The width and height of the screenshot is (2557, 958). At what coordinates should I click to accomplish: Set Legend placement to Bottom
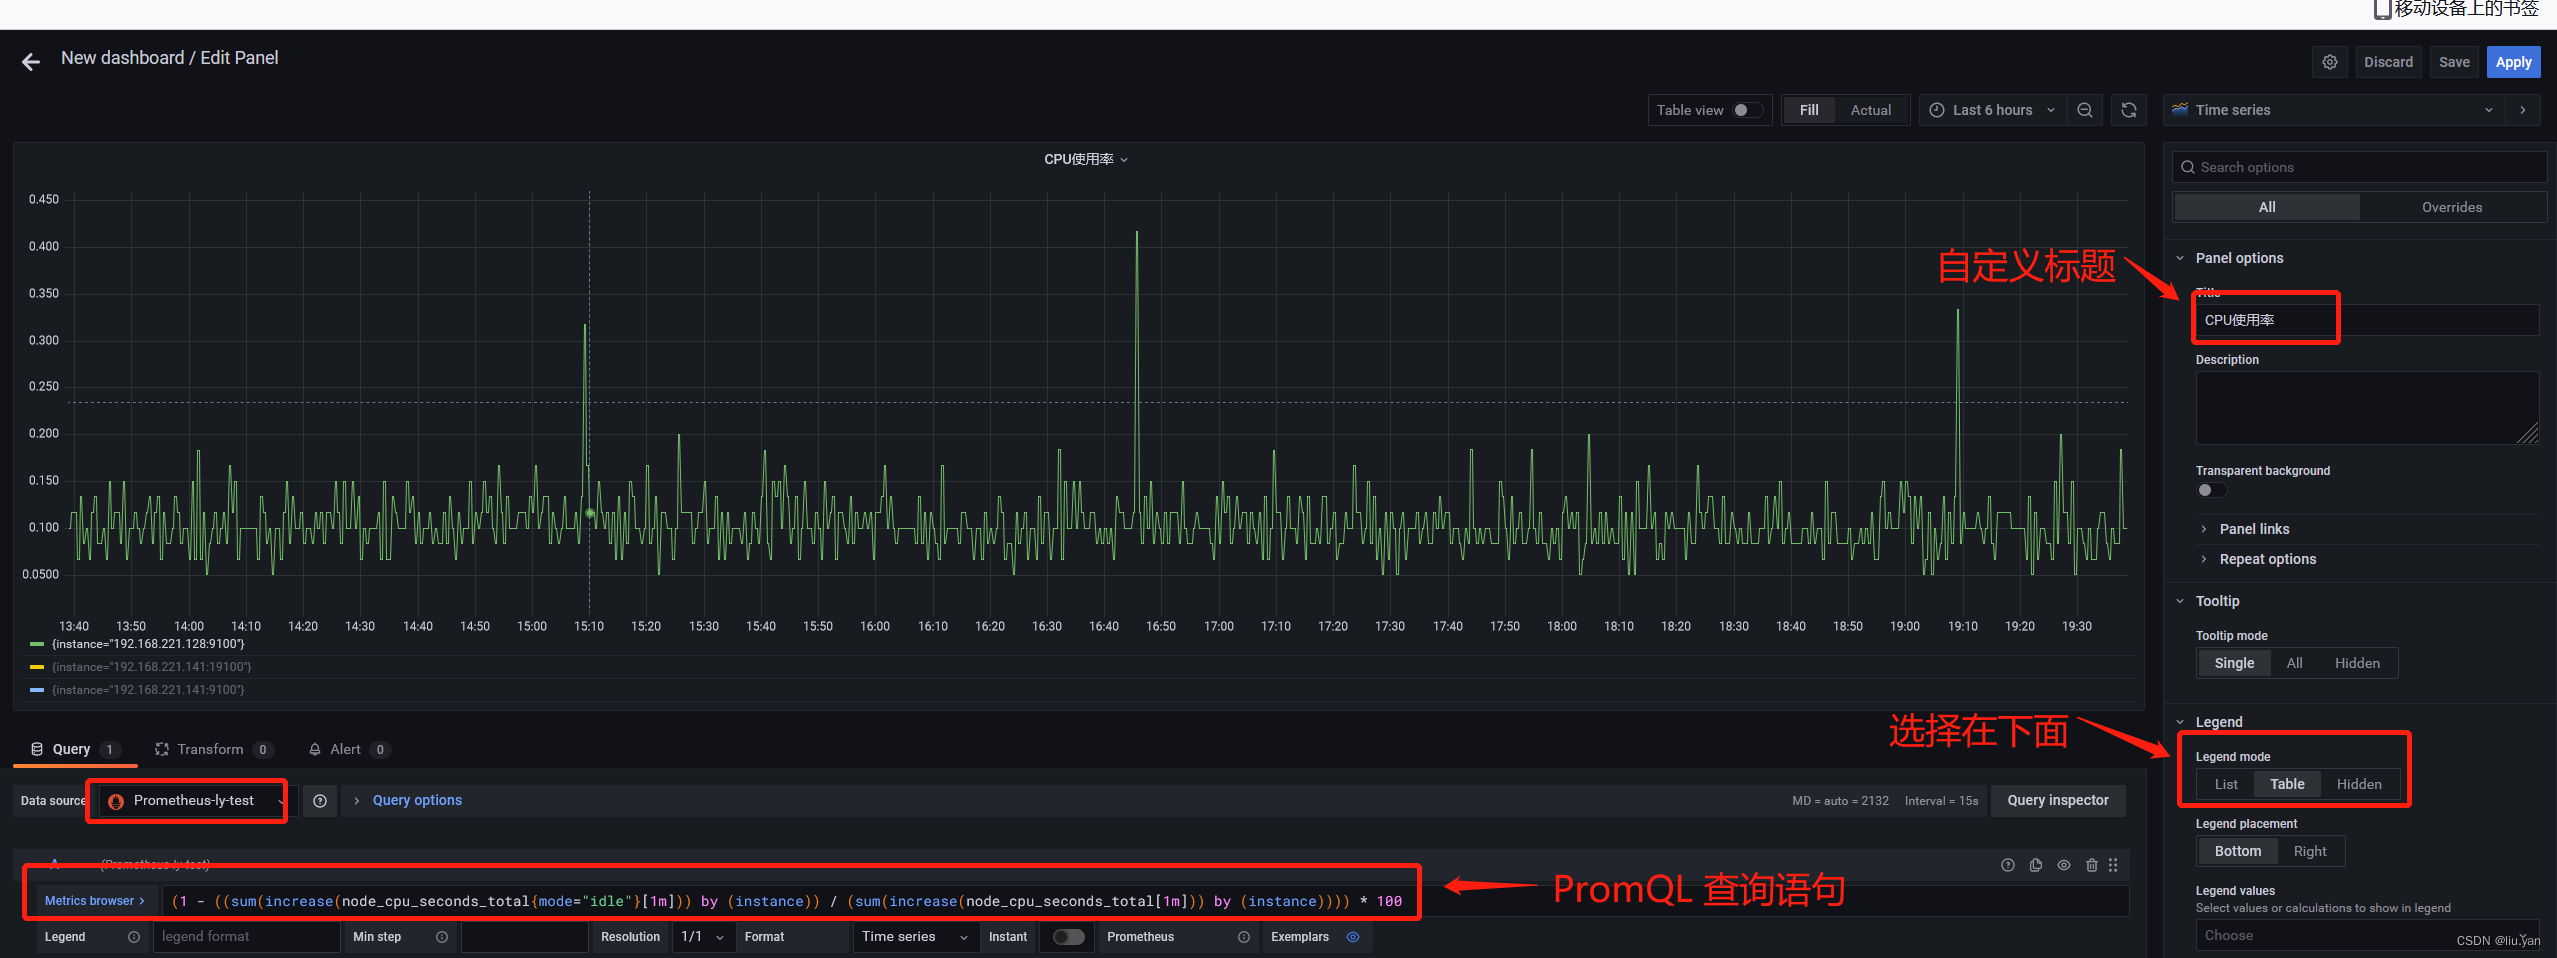(2238, 851)
